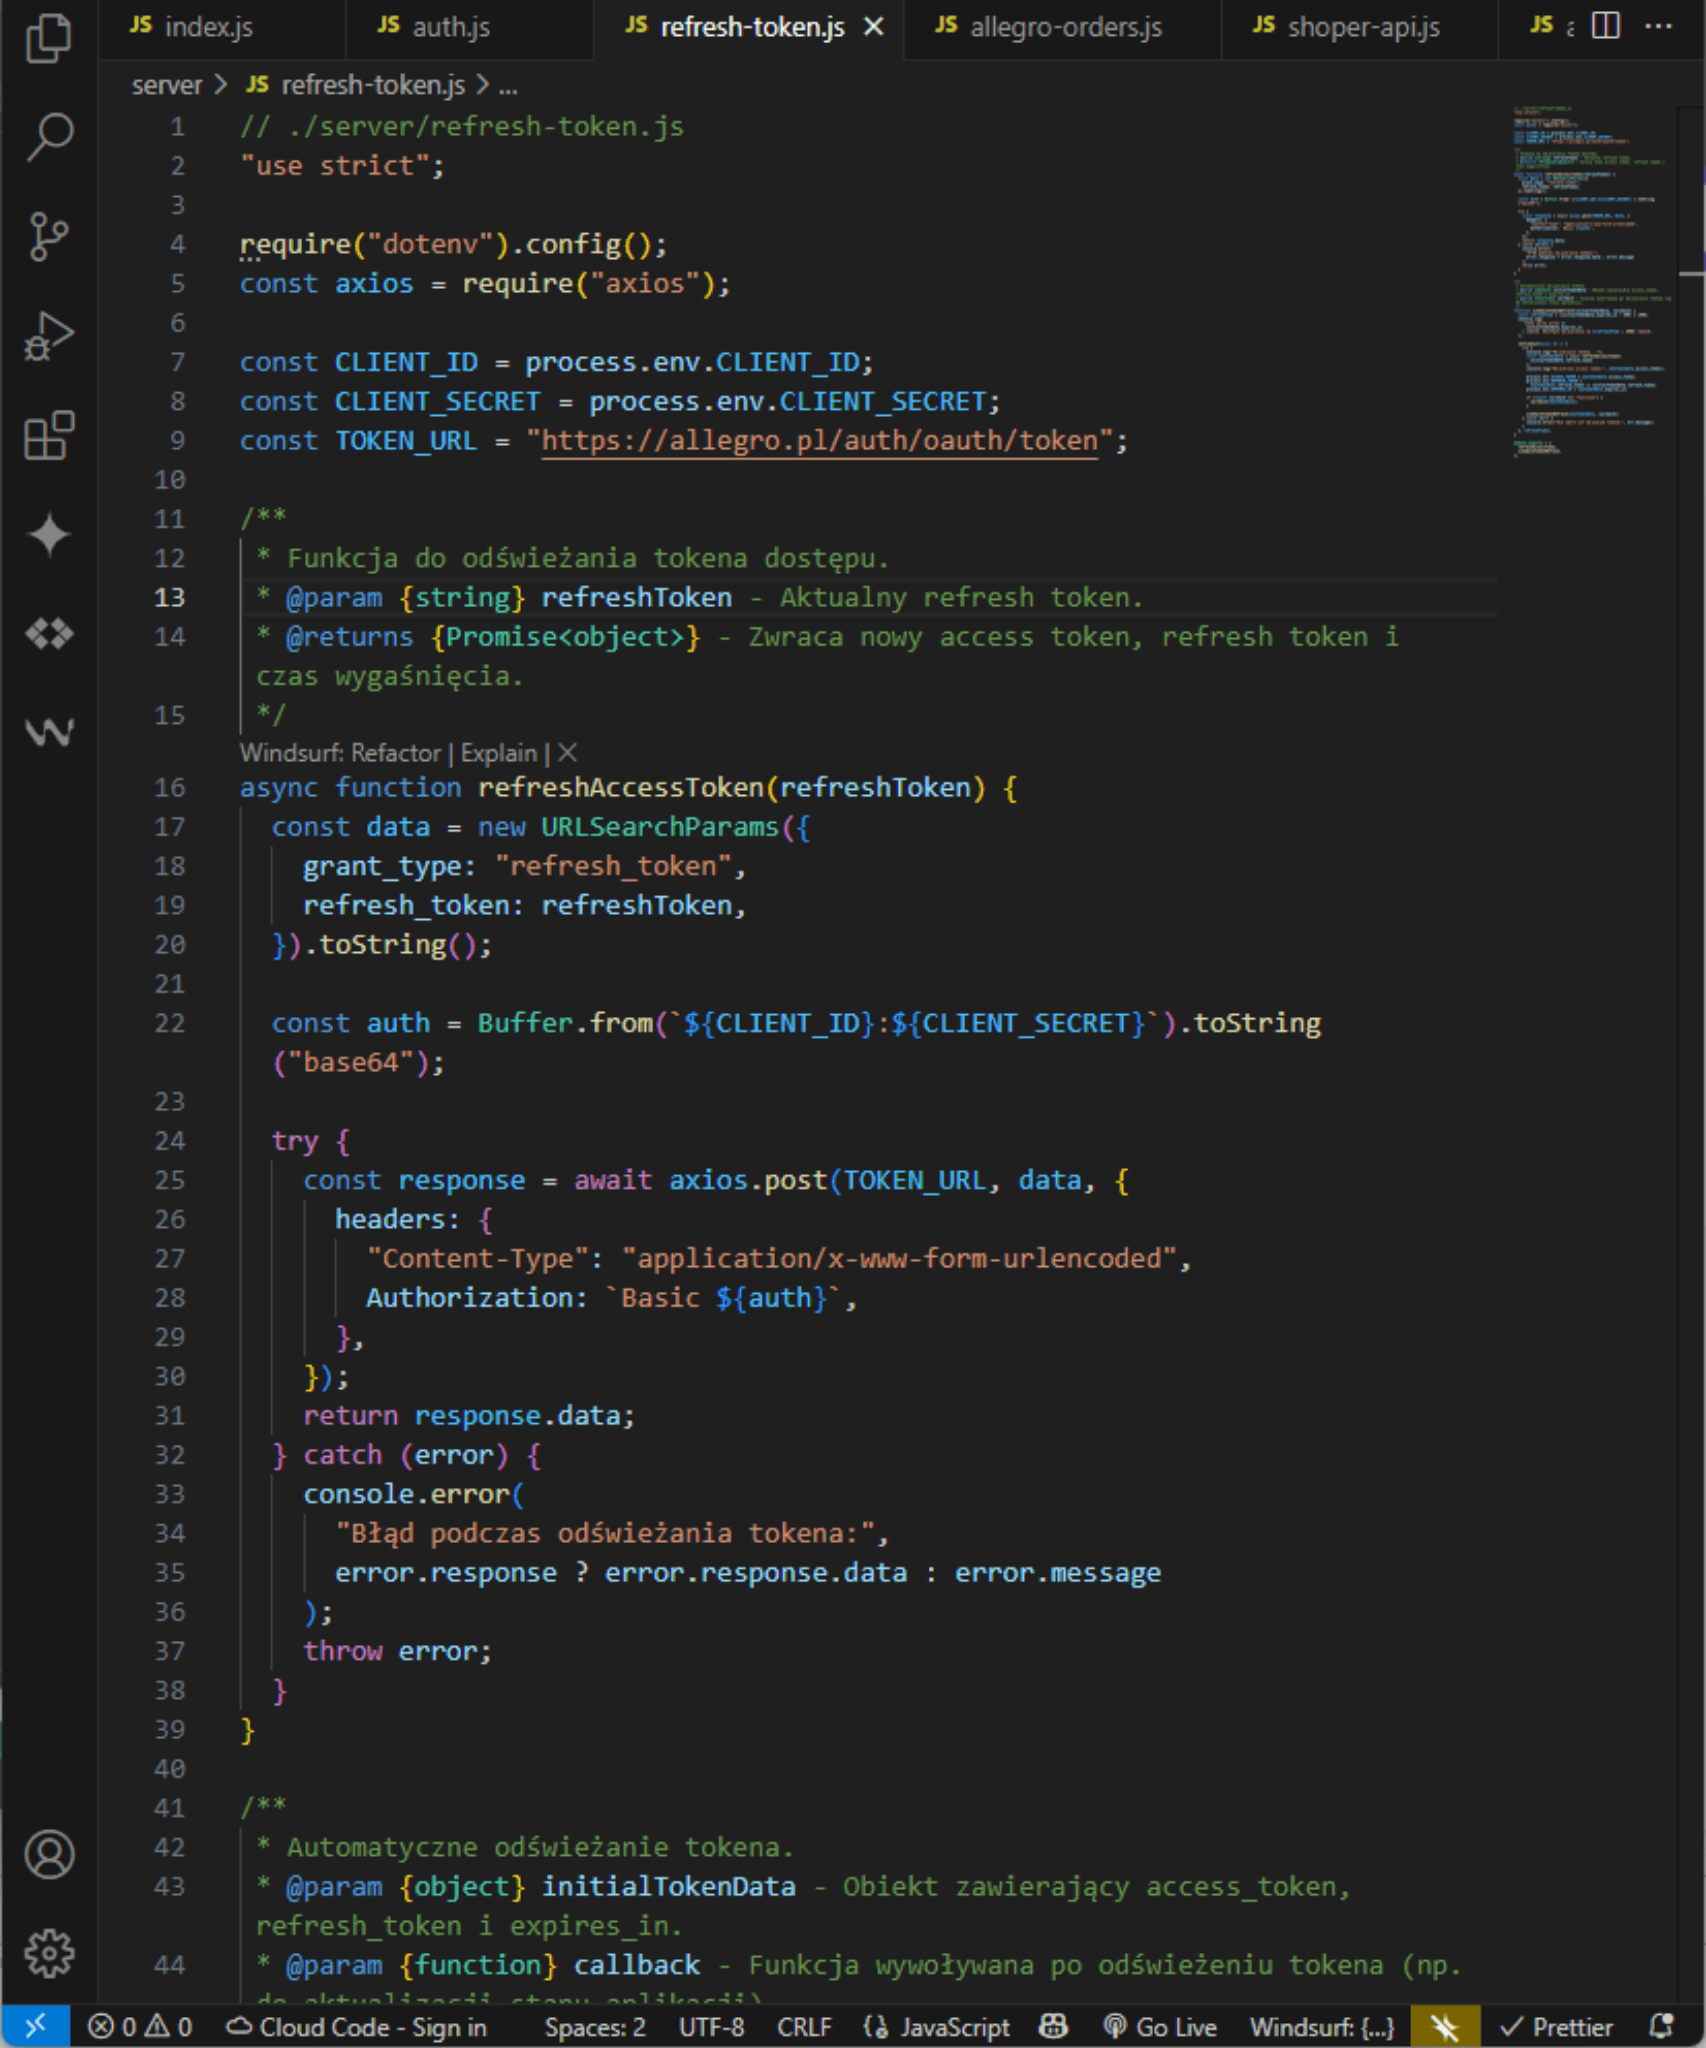Click the Authorization header key
The image size is (1706, 2048).
click(469, 1298)
